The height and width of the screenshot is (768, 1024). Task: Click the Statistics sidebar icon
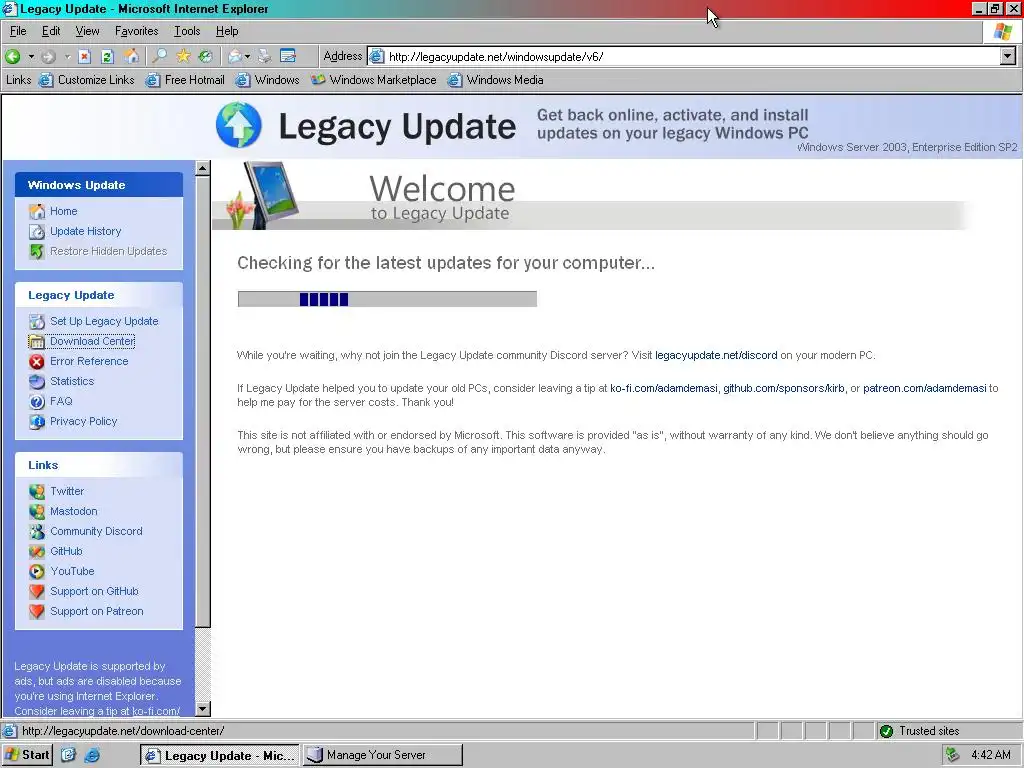tap(37, 381)
